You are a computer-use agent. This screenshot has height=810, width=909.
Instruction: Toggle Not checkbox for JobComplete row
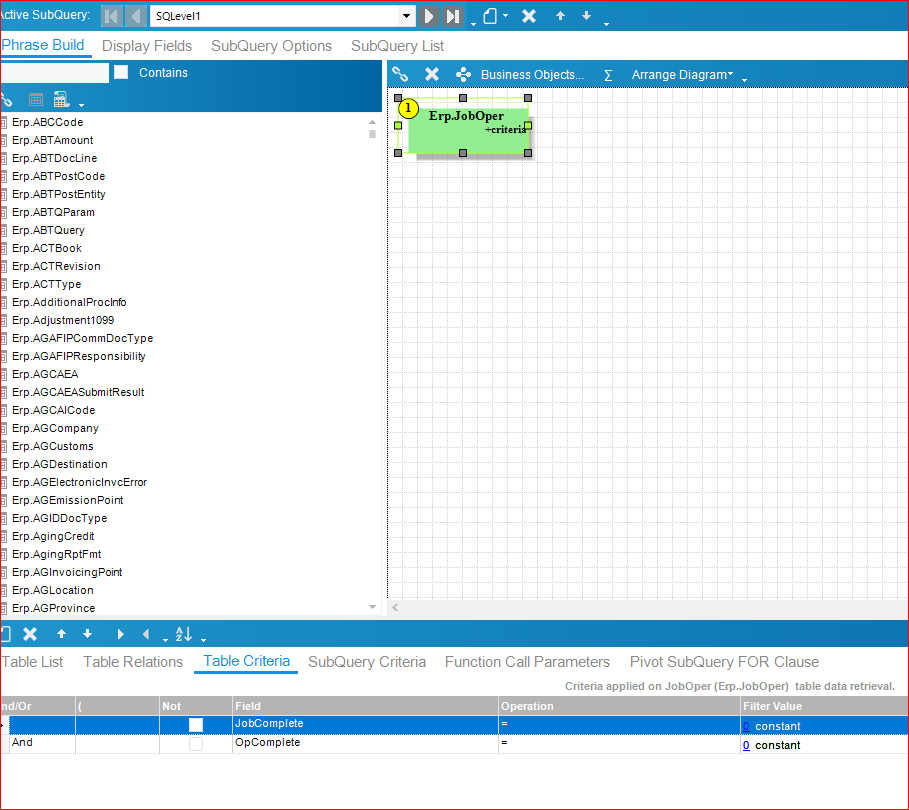(x=196, y=724)
